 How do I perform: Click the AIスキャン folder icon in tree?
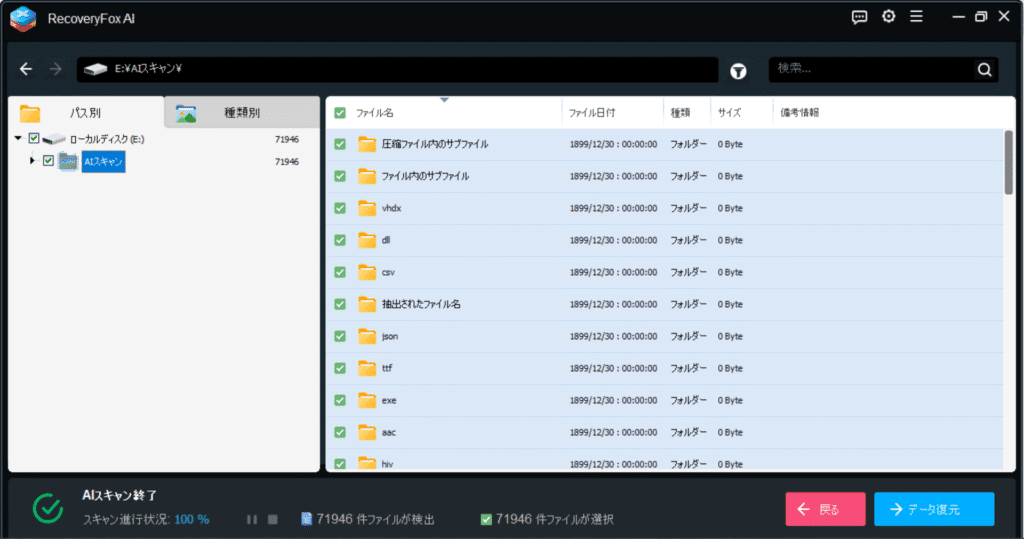tap(68, 161)
